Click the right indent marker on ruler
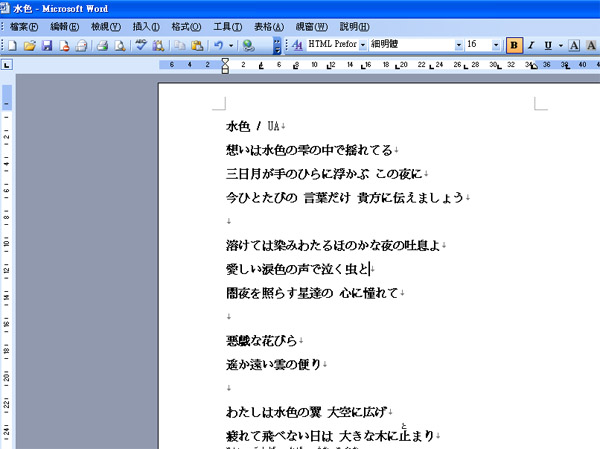The image size is (600, 449). (533, 66)
